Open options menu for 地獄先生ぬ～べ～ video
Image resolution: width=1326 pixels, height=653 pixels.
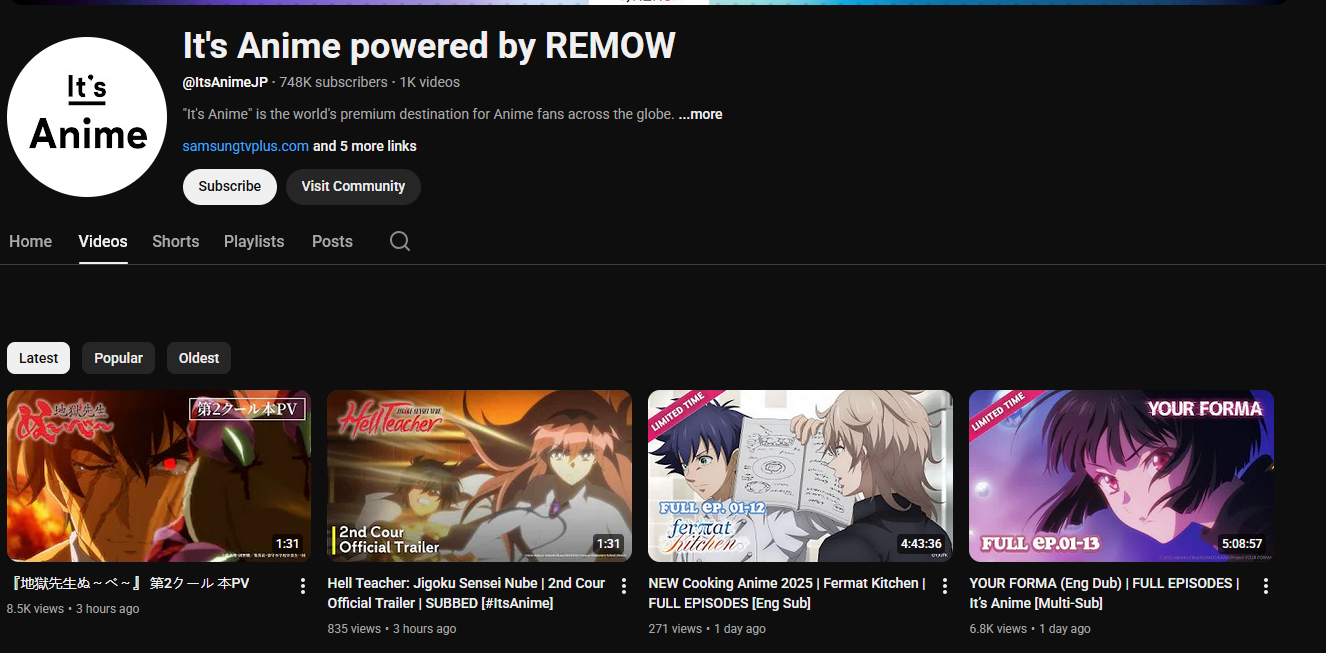pos(303,586)
